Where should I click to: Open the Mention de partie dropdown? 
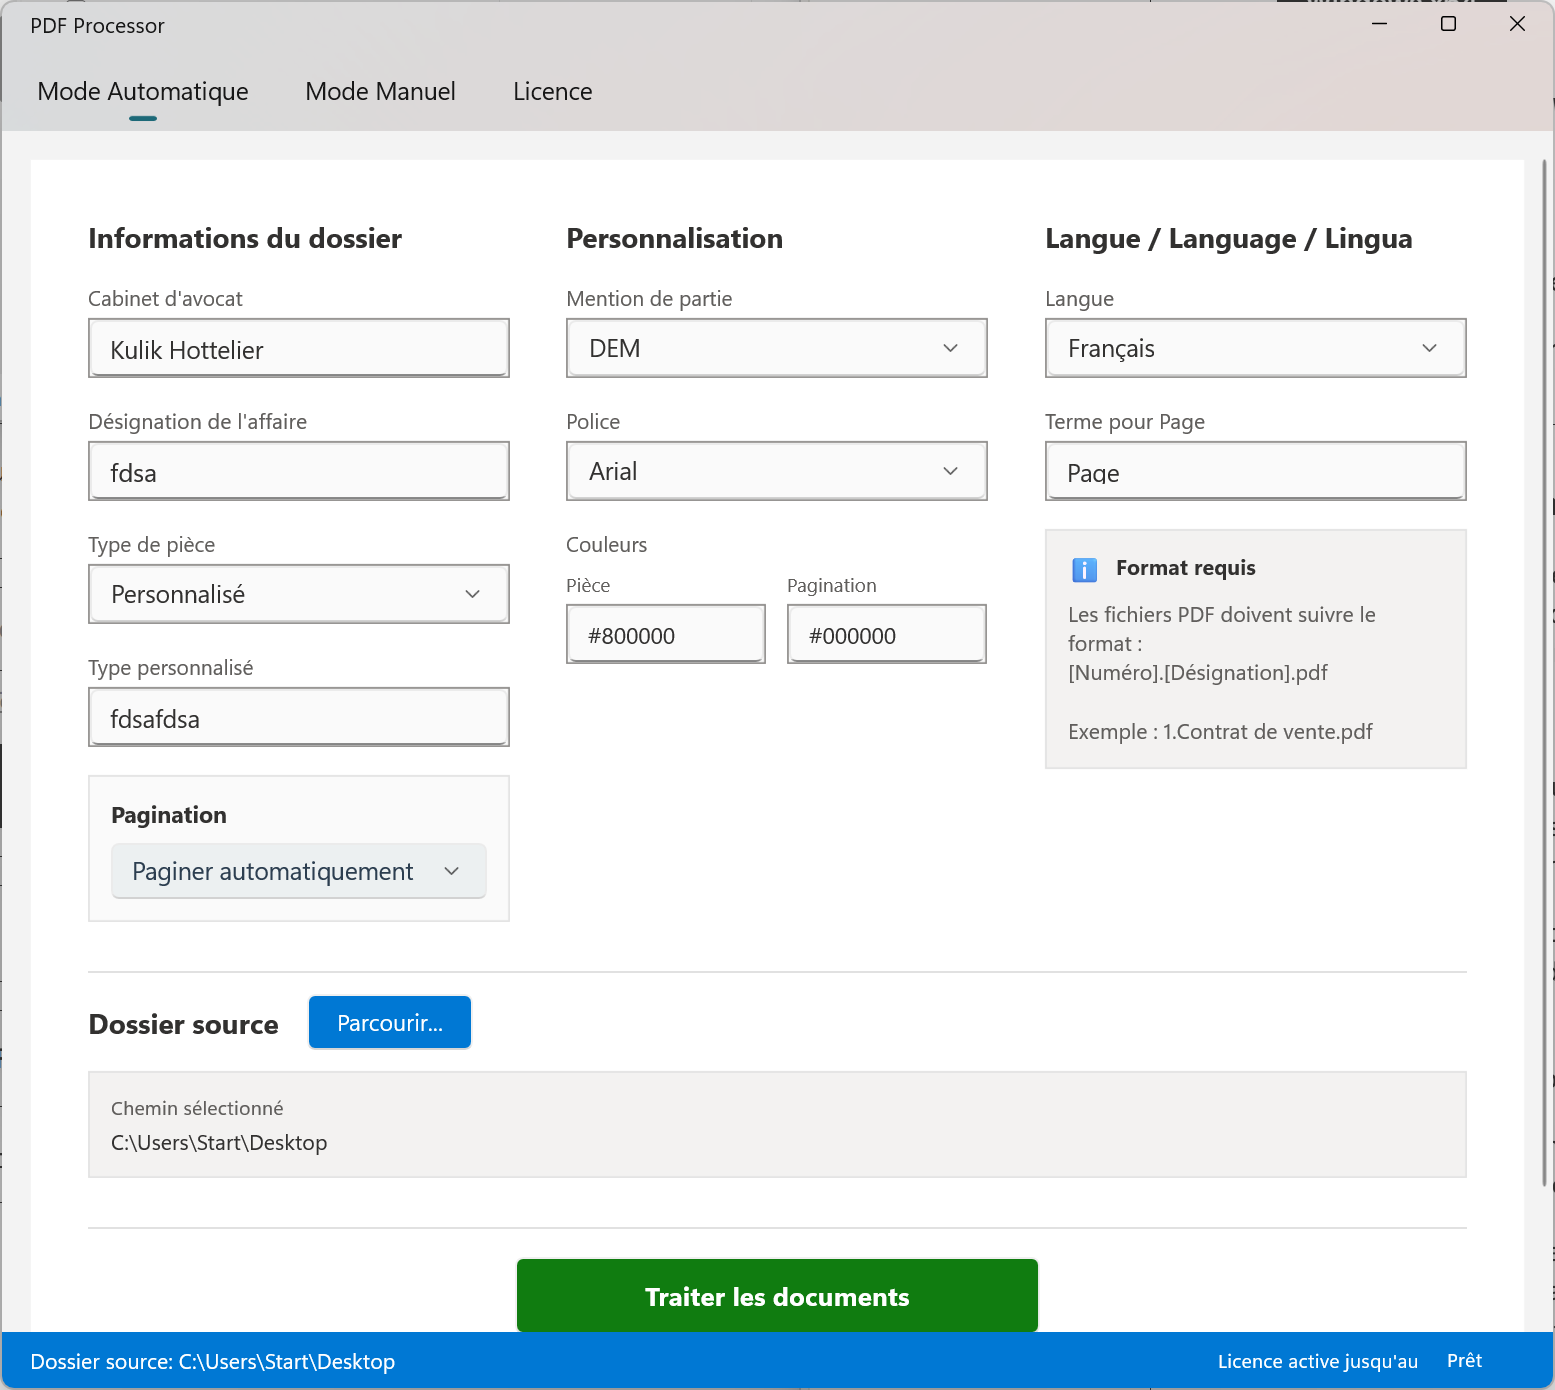click(776, 348)
